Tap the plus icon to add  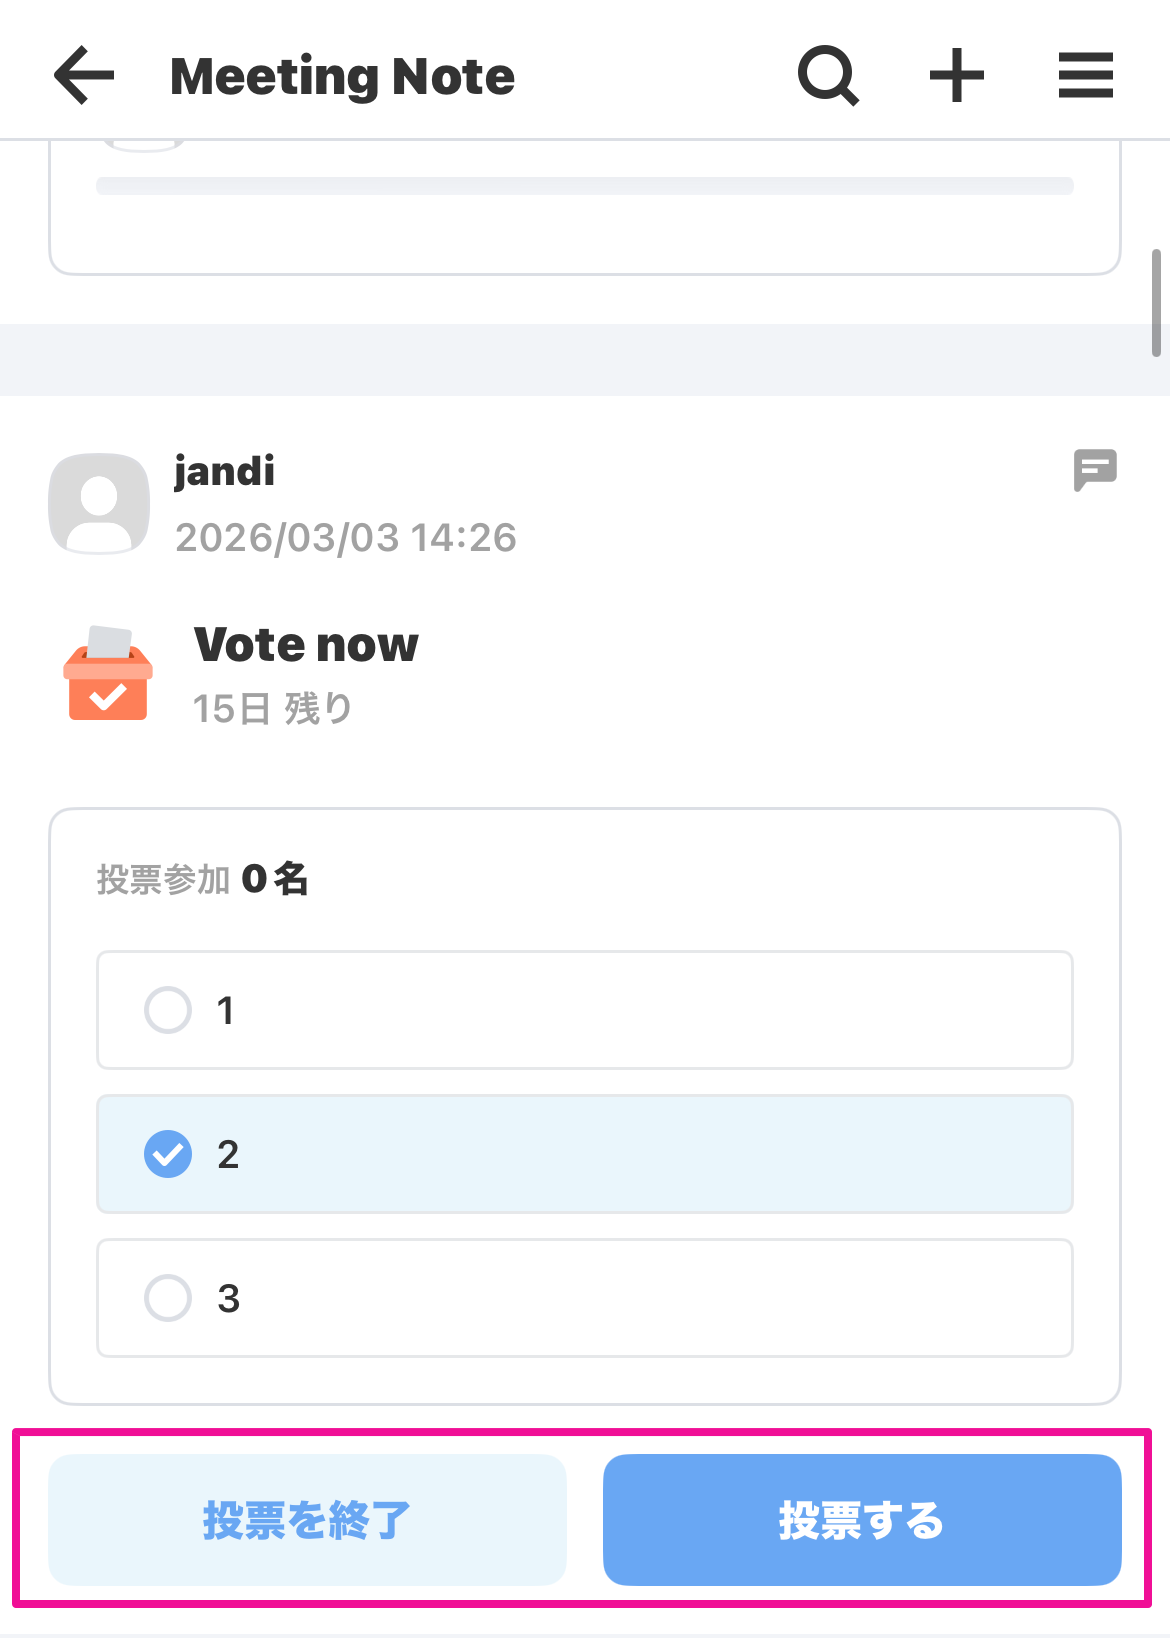957,76
